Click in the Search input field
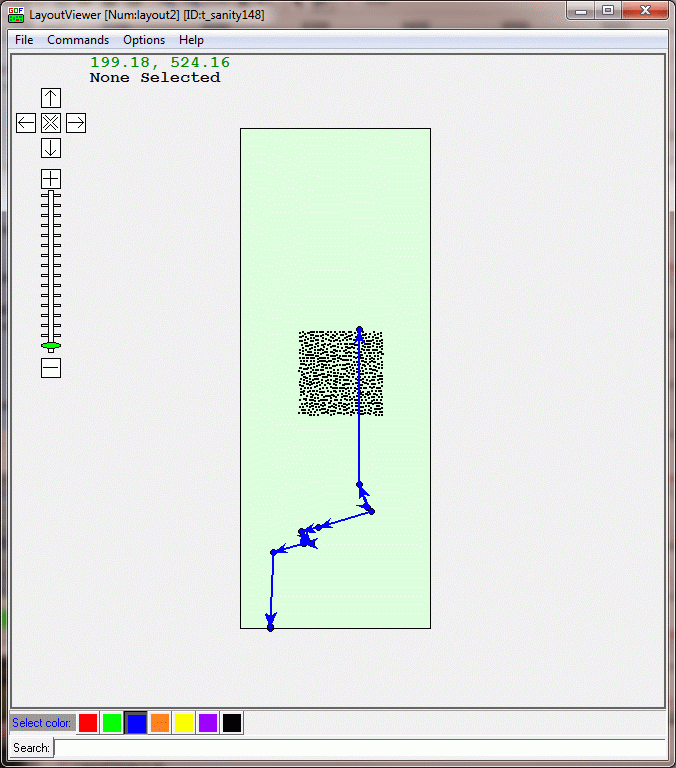 click(358, 748)
